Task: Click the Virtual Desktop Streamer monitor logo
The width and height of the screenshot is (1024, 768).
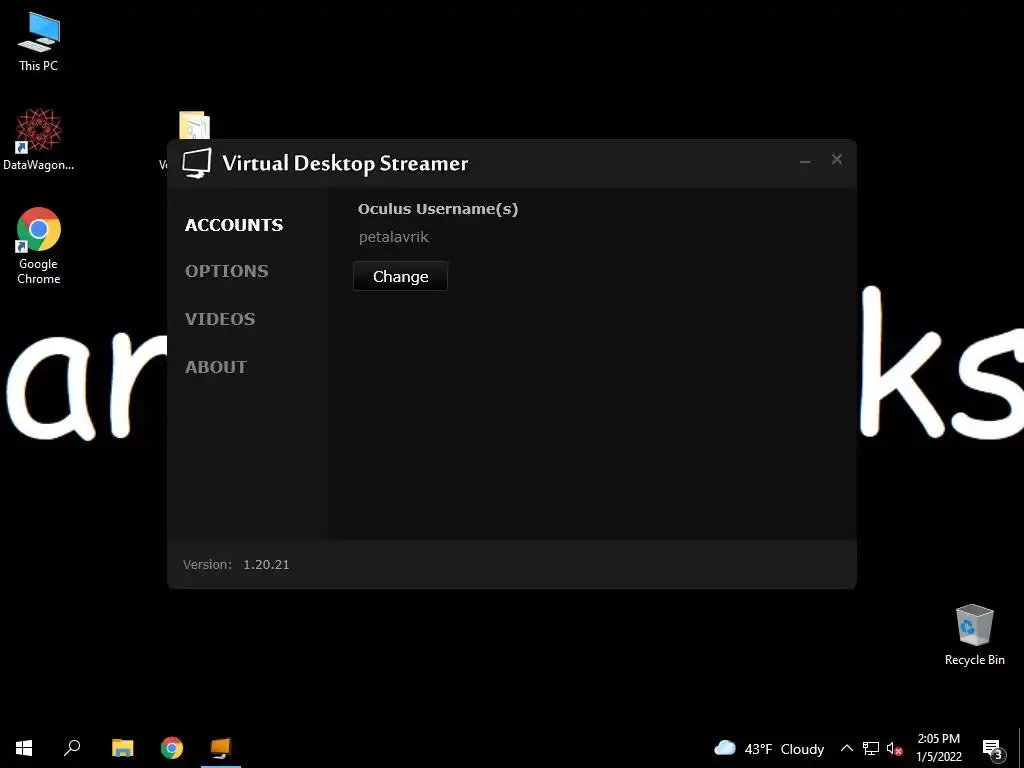Action: (197, 163)
